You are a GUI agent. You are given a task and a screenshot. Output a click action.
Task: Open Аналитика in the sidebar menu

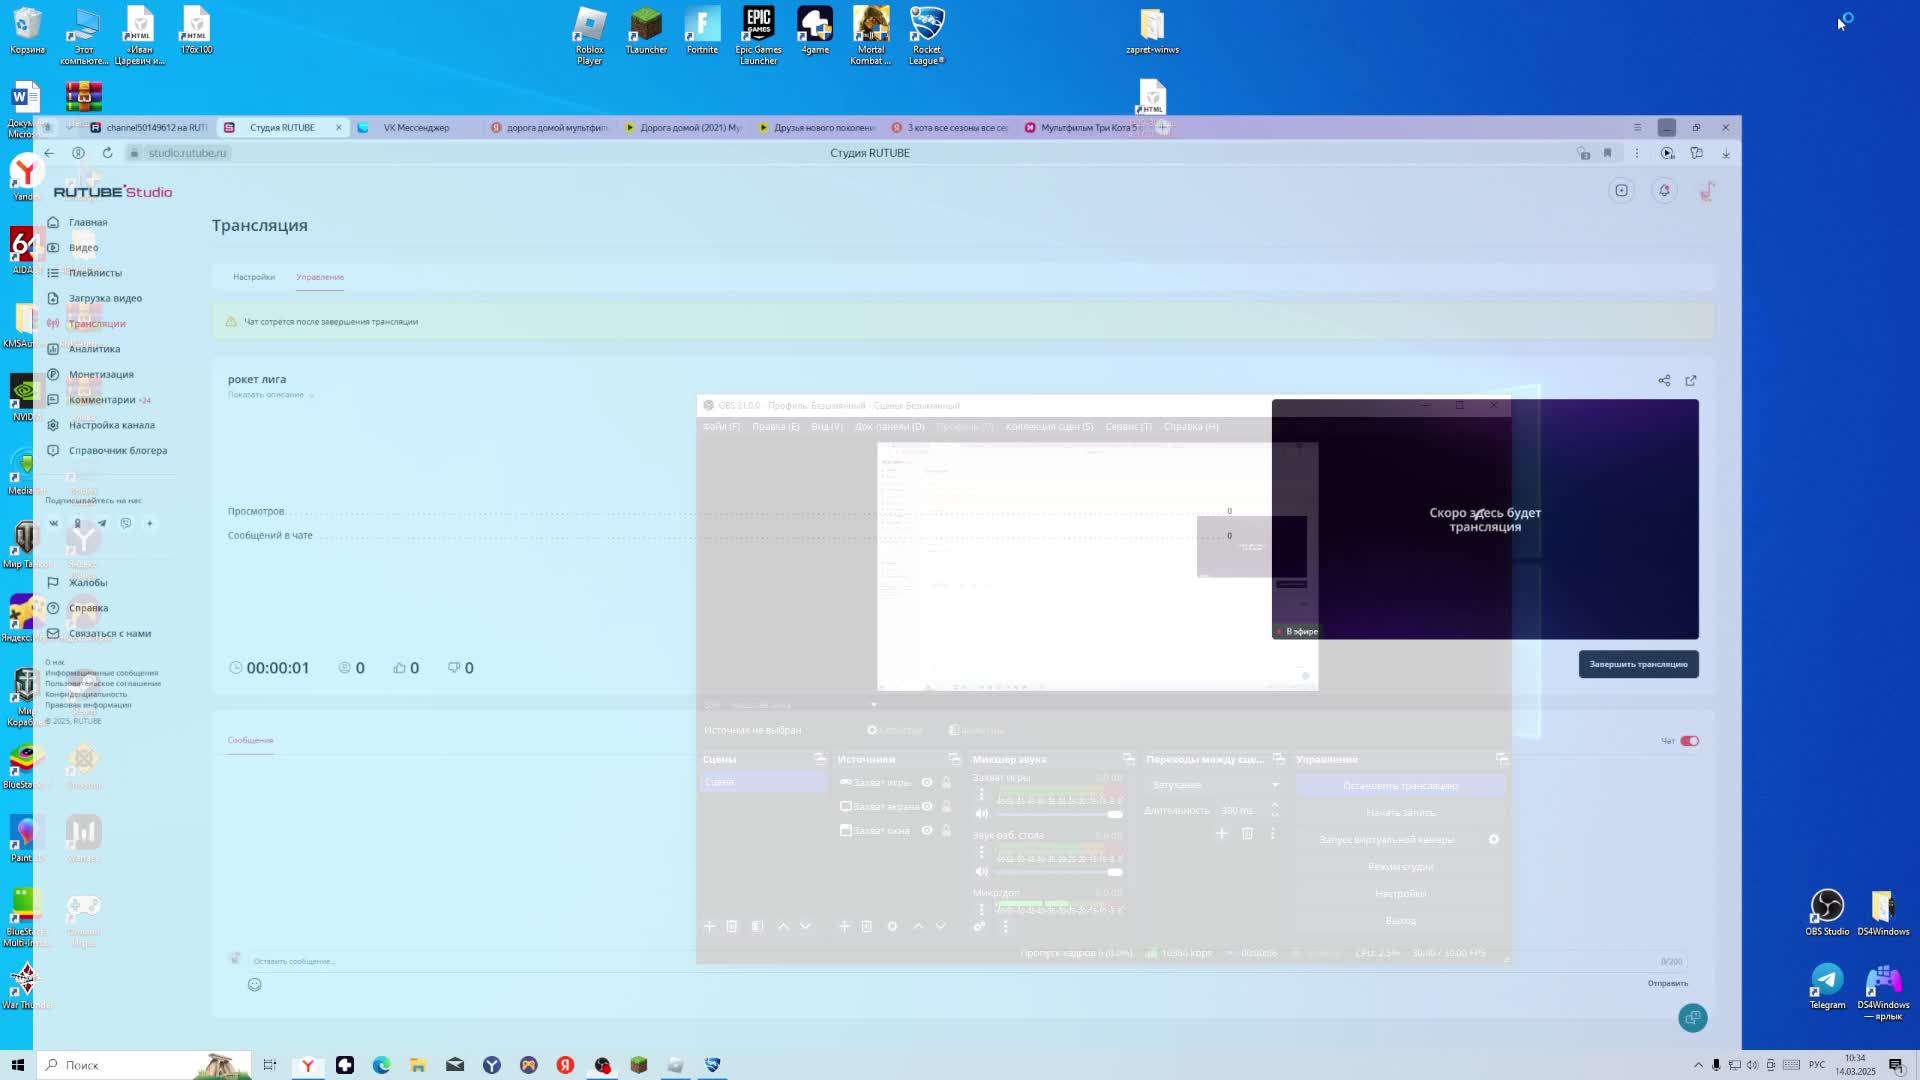94,349
